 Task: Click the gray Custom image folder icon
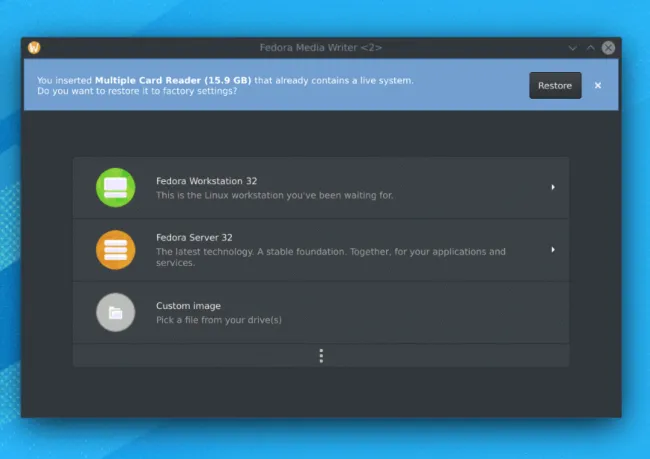coord(116,312)
